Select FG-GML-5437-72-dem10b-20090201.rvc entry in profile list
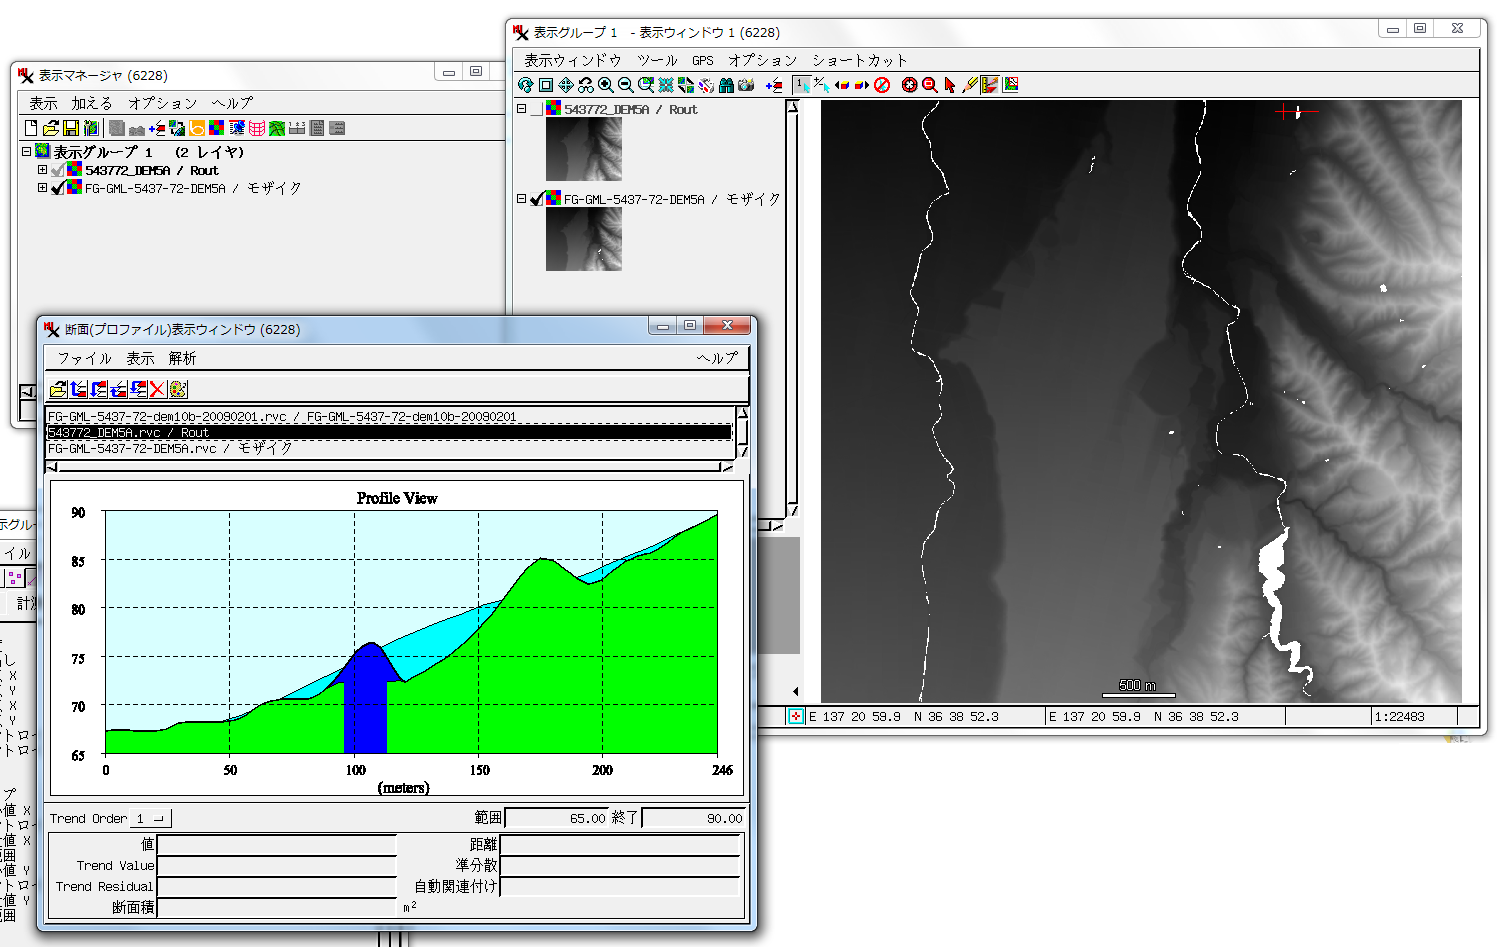This screenshot has width=1502, height=947. (x=389, y=417)
